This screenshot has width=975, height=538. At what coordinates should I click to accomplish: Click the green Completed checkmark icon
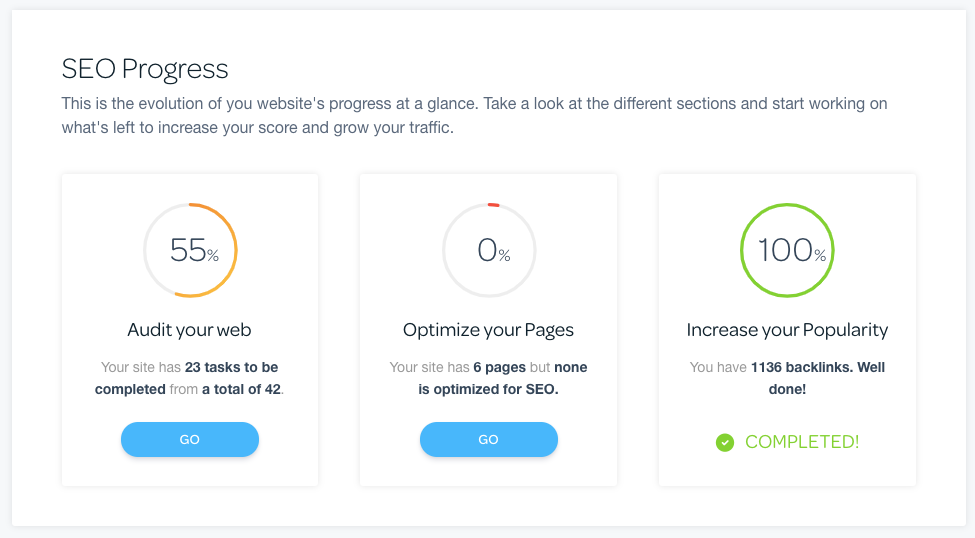[724, 442]
